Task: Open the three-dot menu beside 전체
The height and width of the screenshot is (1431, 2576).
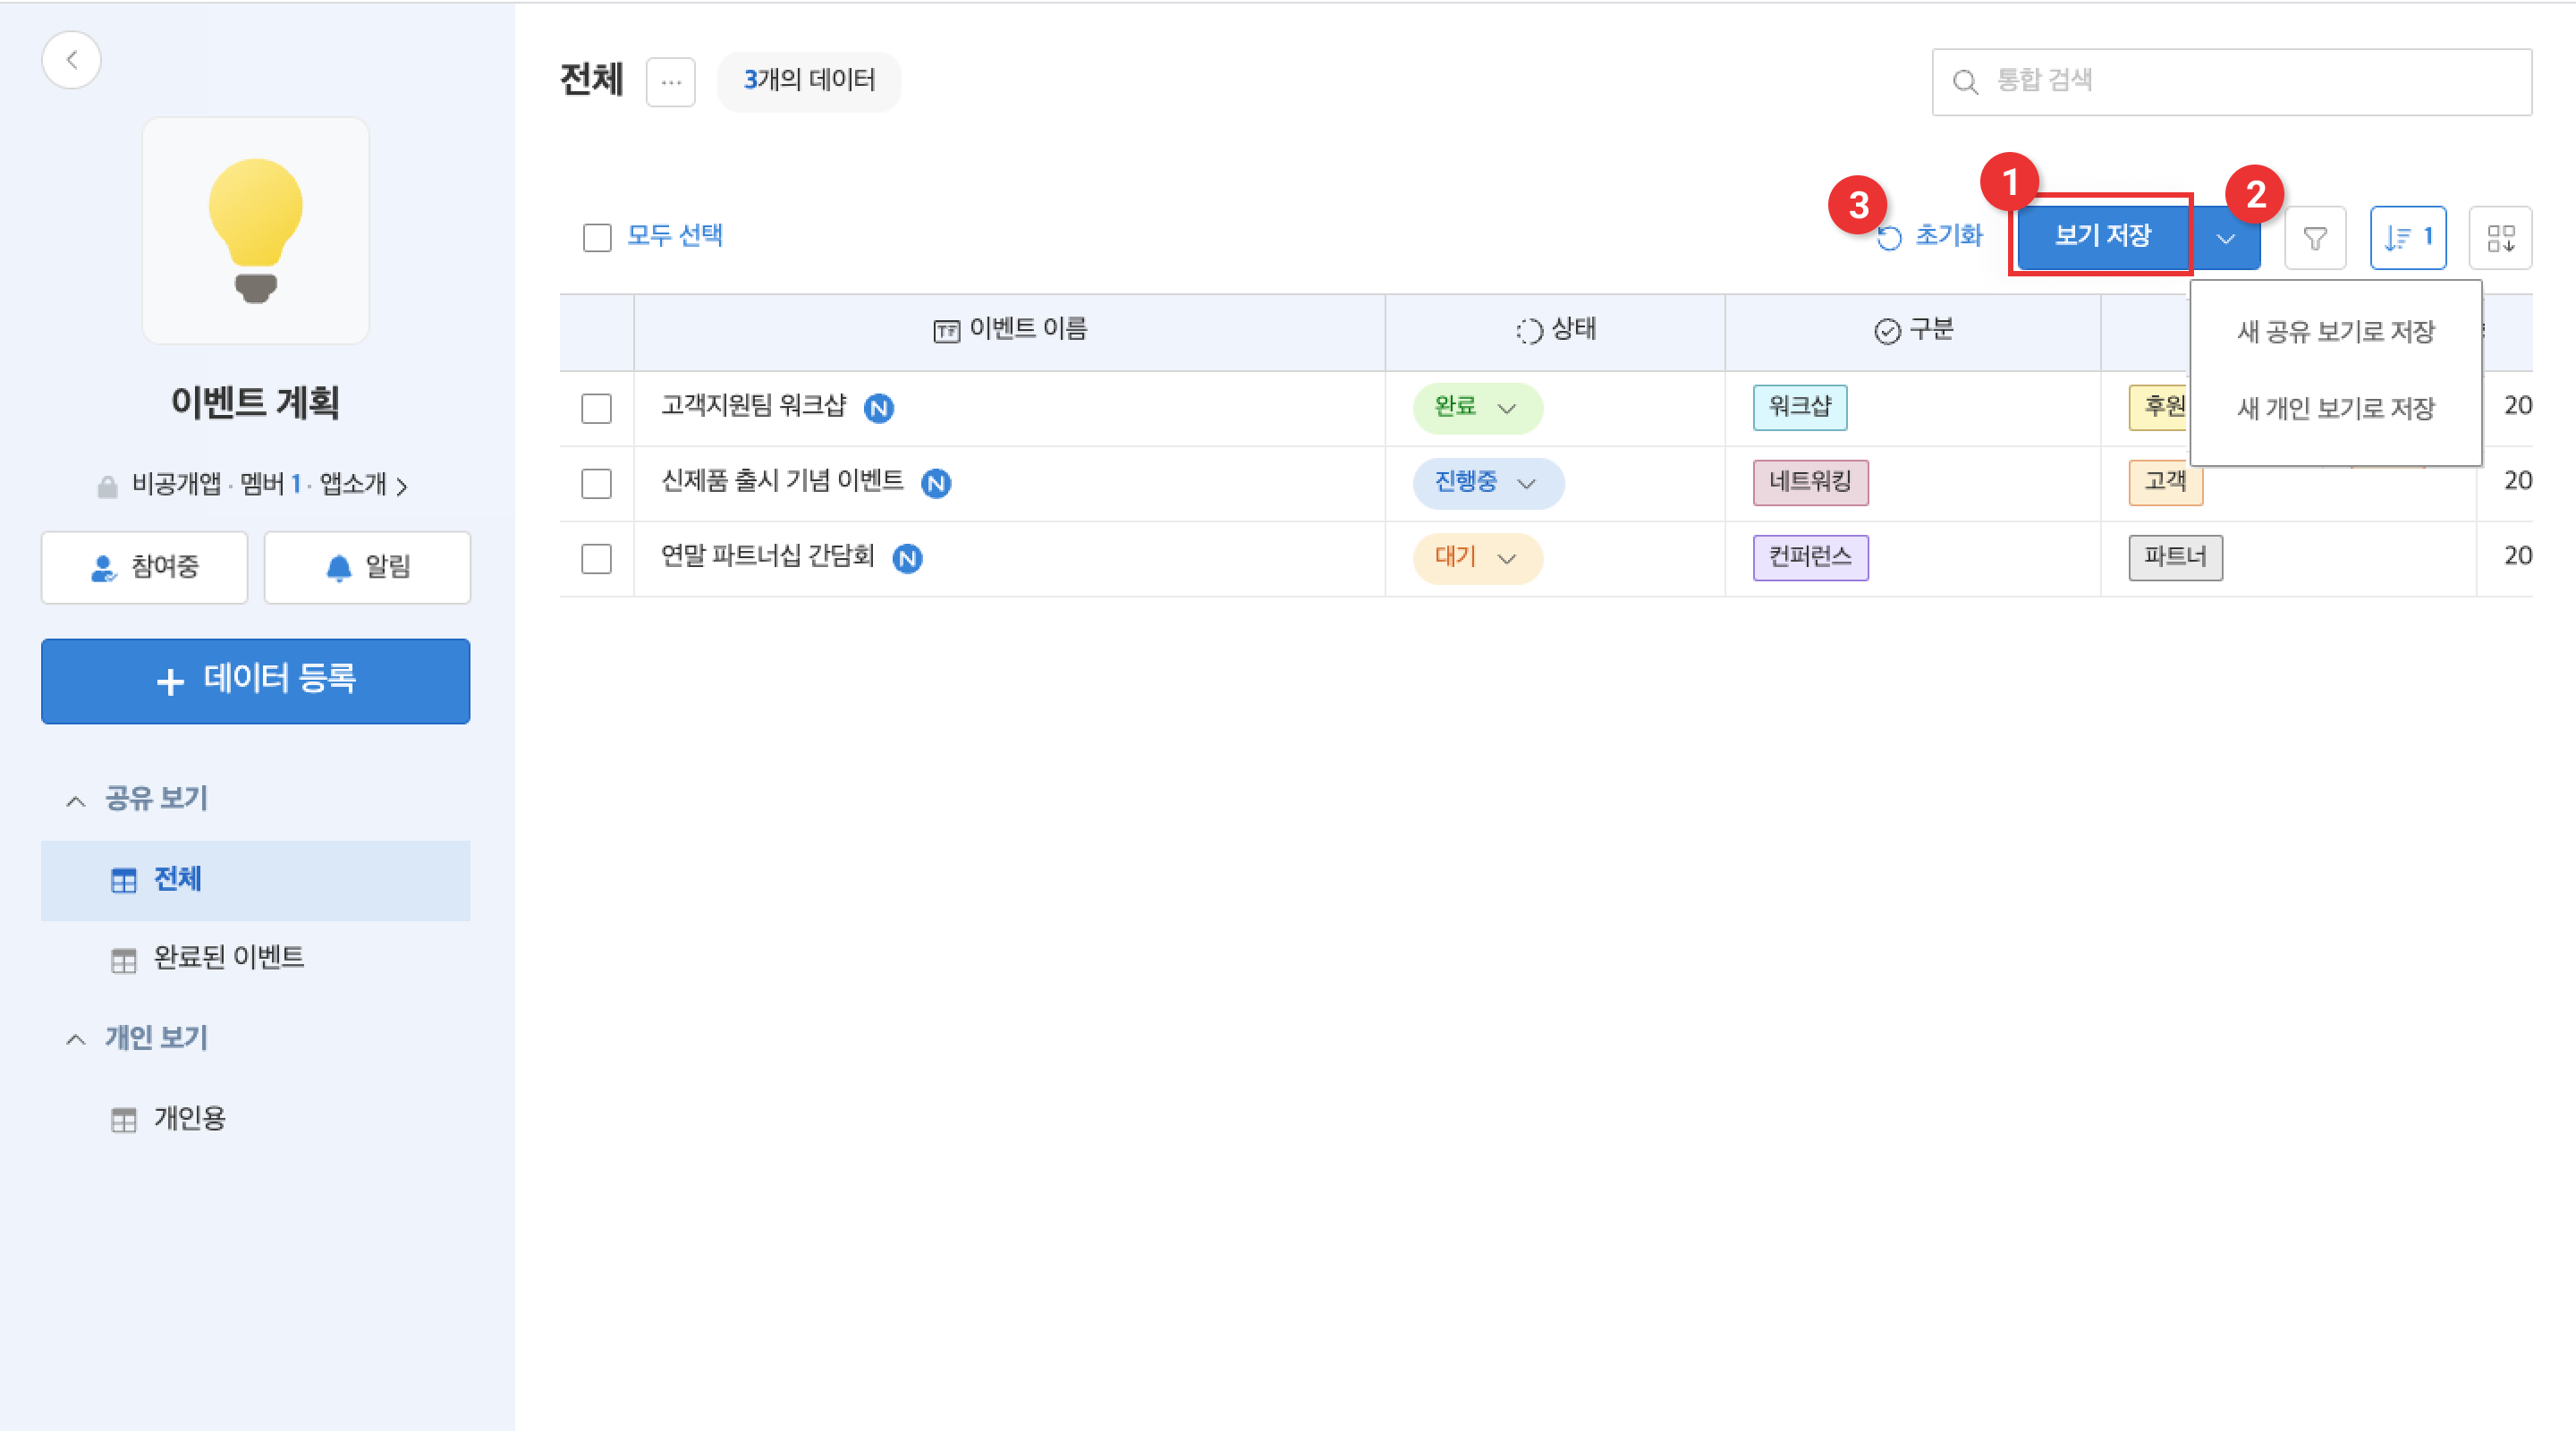Action: click(670, 82)
